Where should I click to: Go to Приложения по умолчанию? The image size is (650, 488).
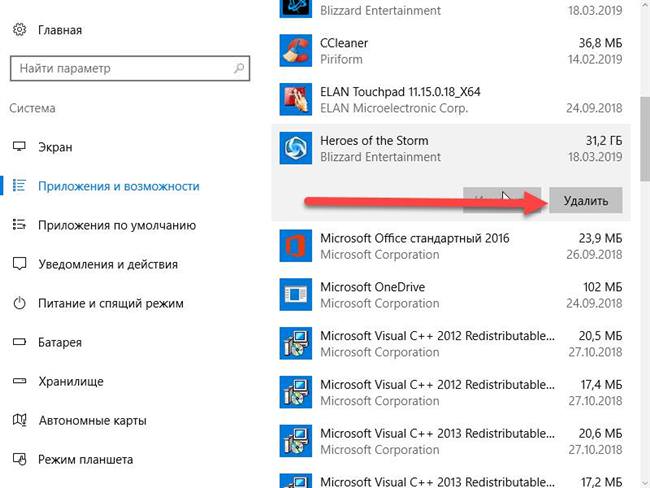117,225
